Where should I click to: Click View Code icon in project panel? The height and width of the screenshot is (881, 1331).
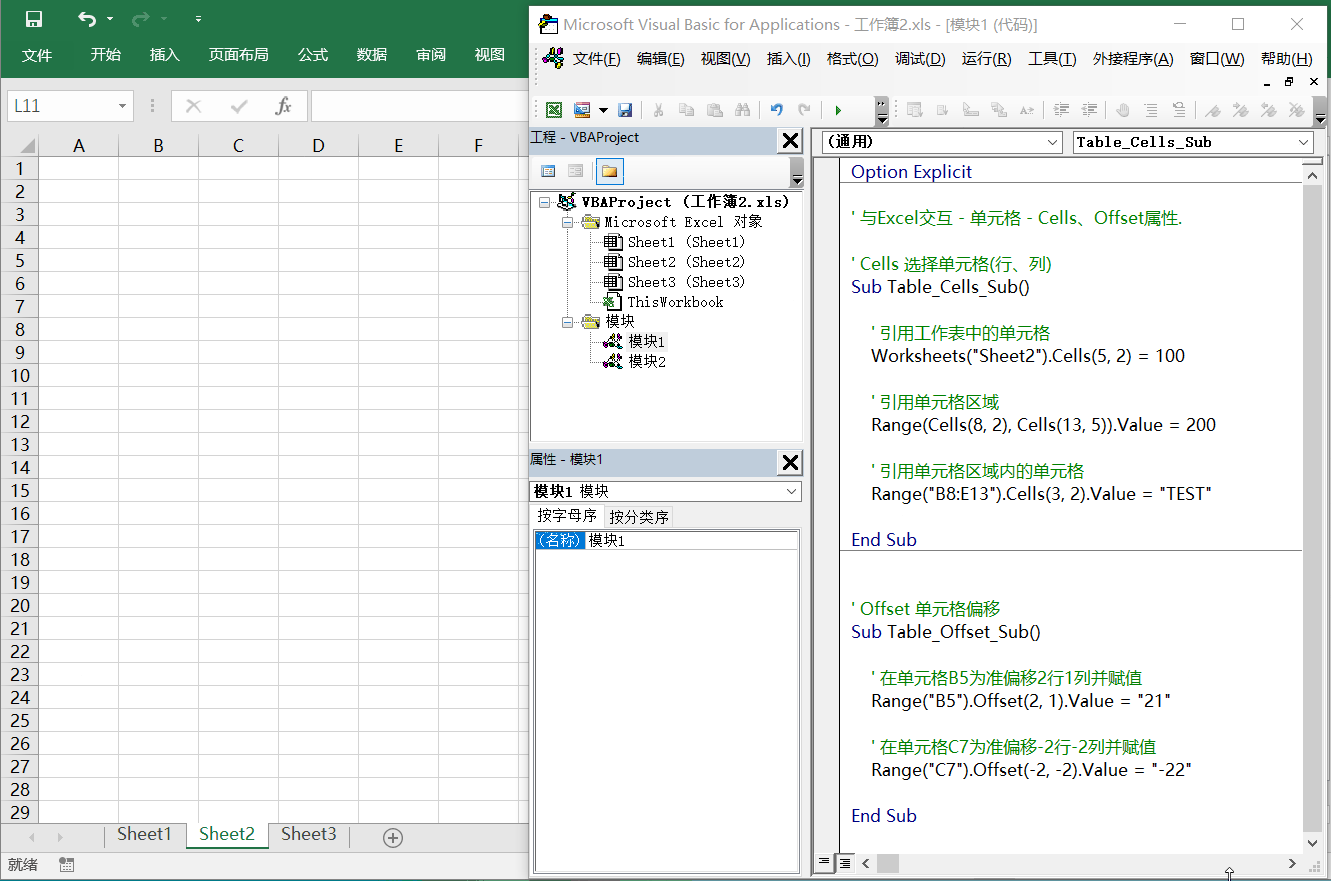[548, 171]
